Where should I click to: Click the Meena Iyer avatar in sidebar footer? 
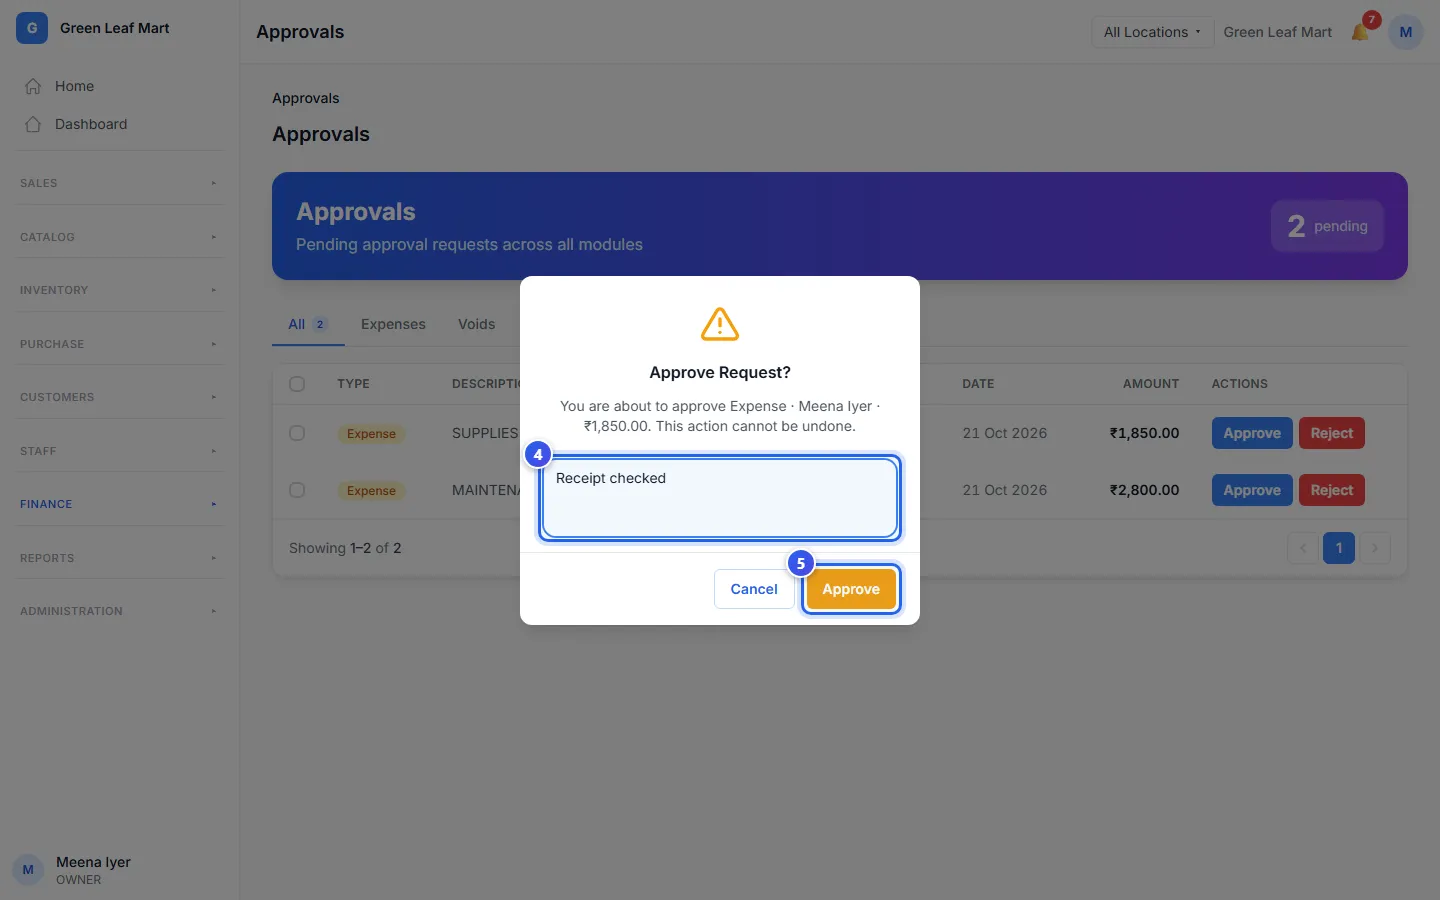click(28, 870)
